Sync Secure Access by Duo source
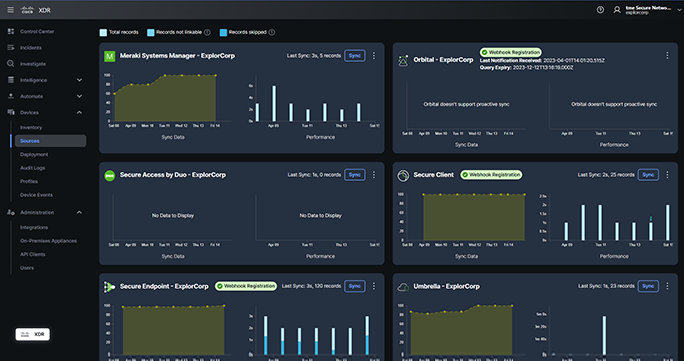Viewport: 684px width, 361px height. [x=355, y=175]
